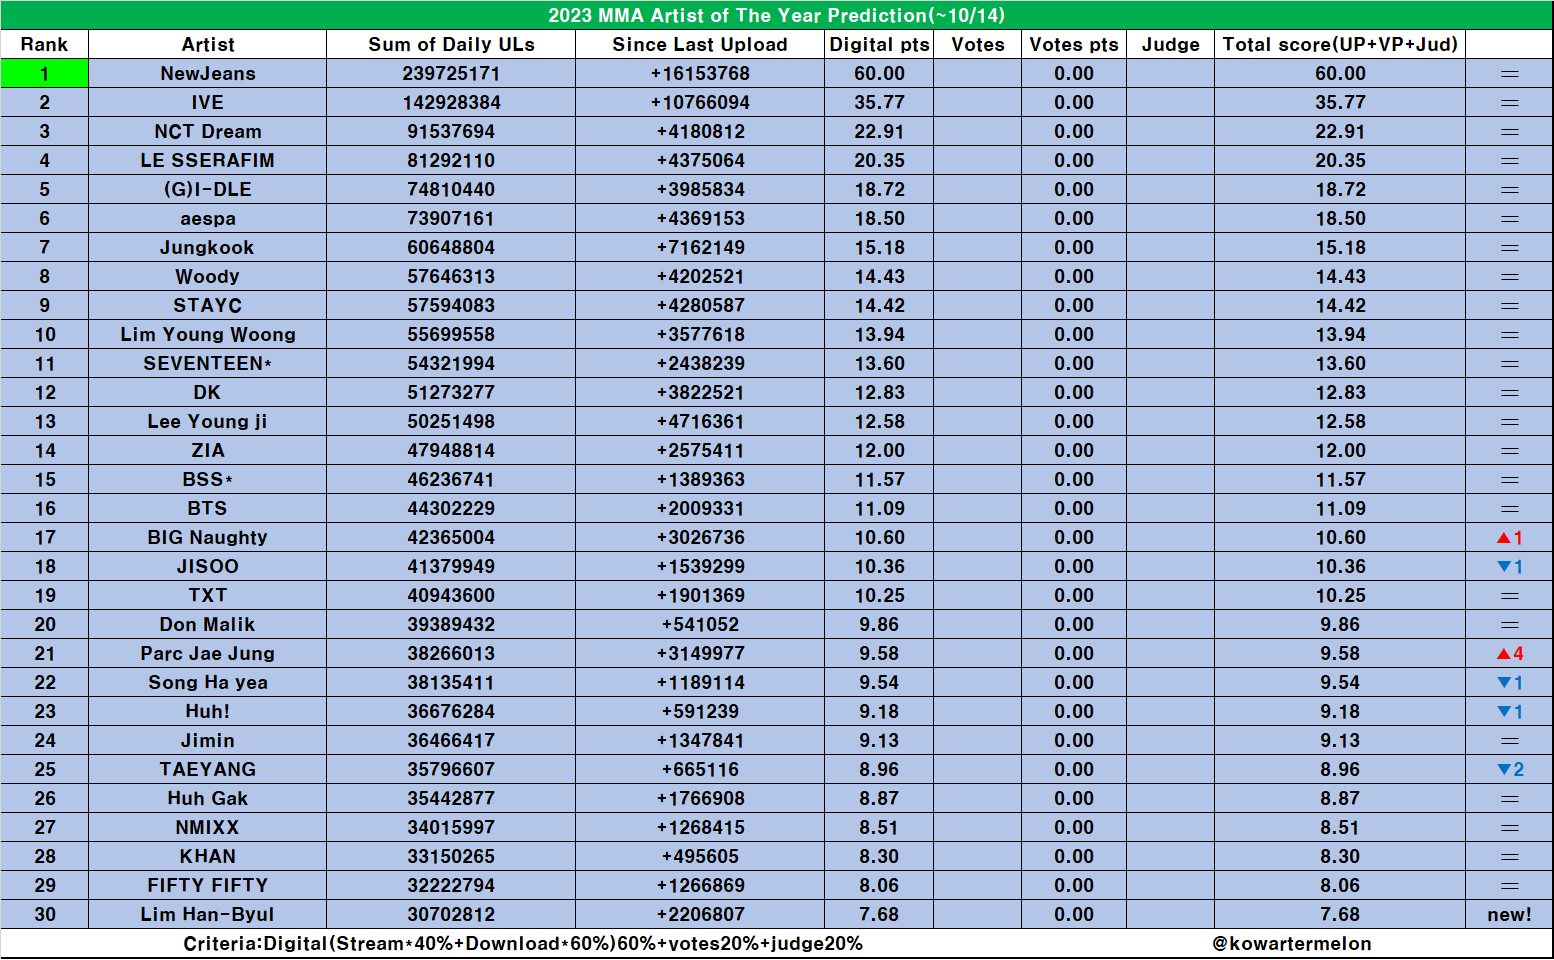Click the value +541052 for Don Malik
The width and height of the screenshot is (1554, 960).
point(700,625)
